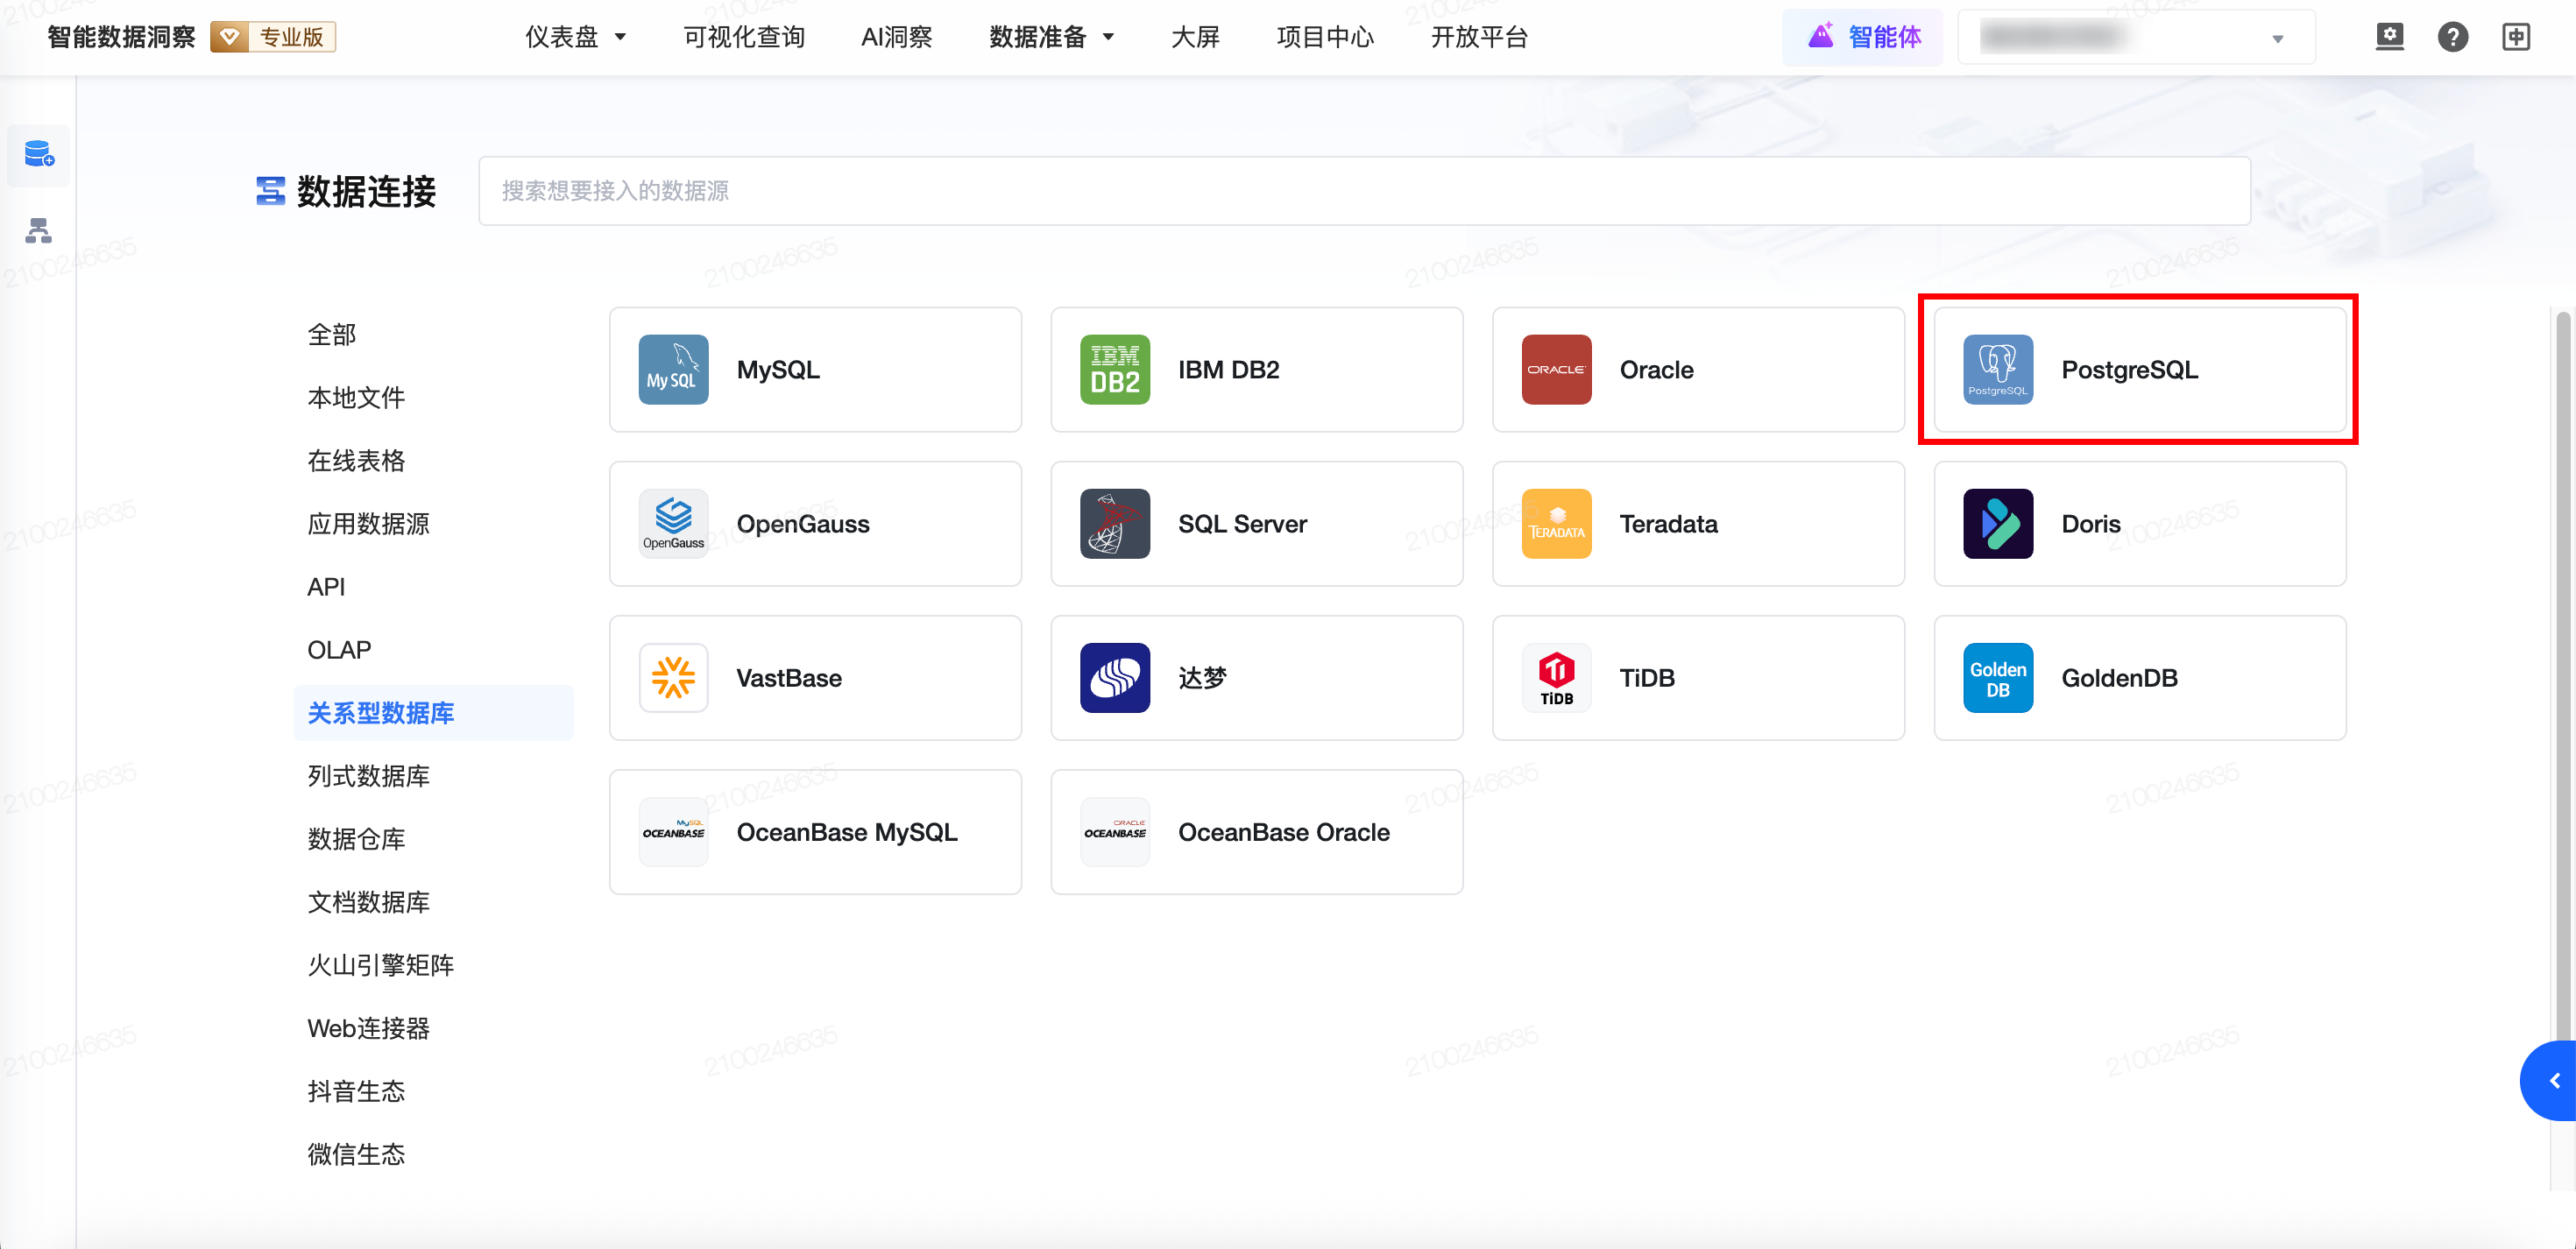Viewport: 2576px width, 1249px height.
Task: Choose the PostgreSQL elephant icon
Action: 1997,369
